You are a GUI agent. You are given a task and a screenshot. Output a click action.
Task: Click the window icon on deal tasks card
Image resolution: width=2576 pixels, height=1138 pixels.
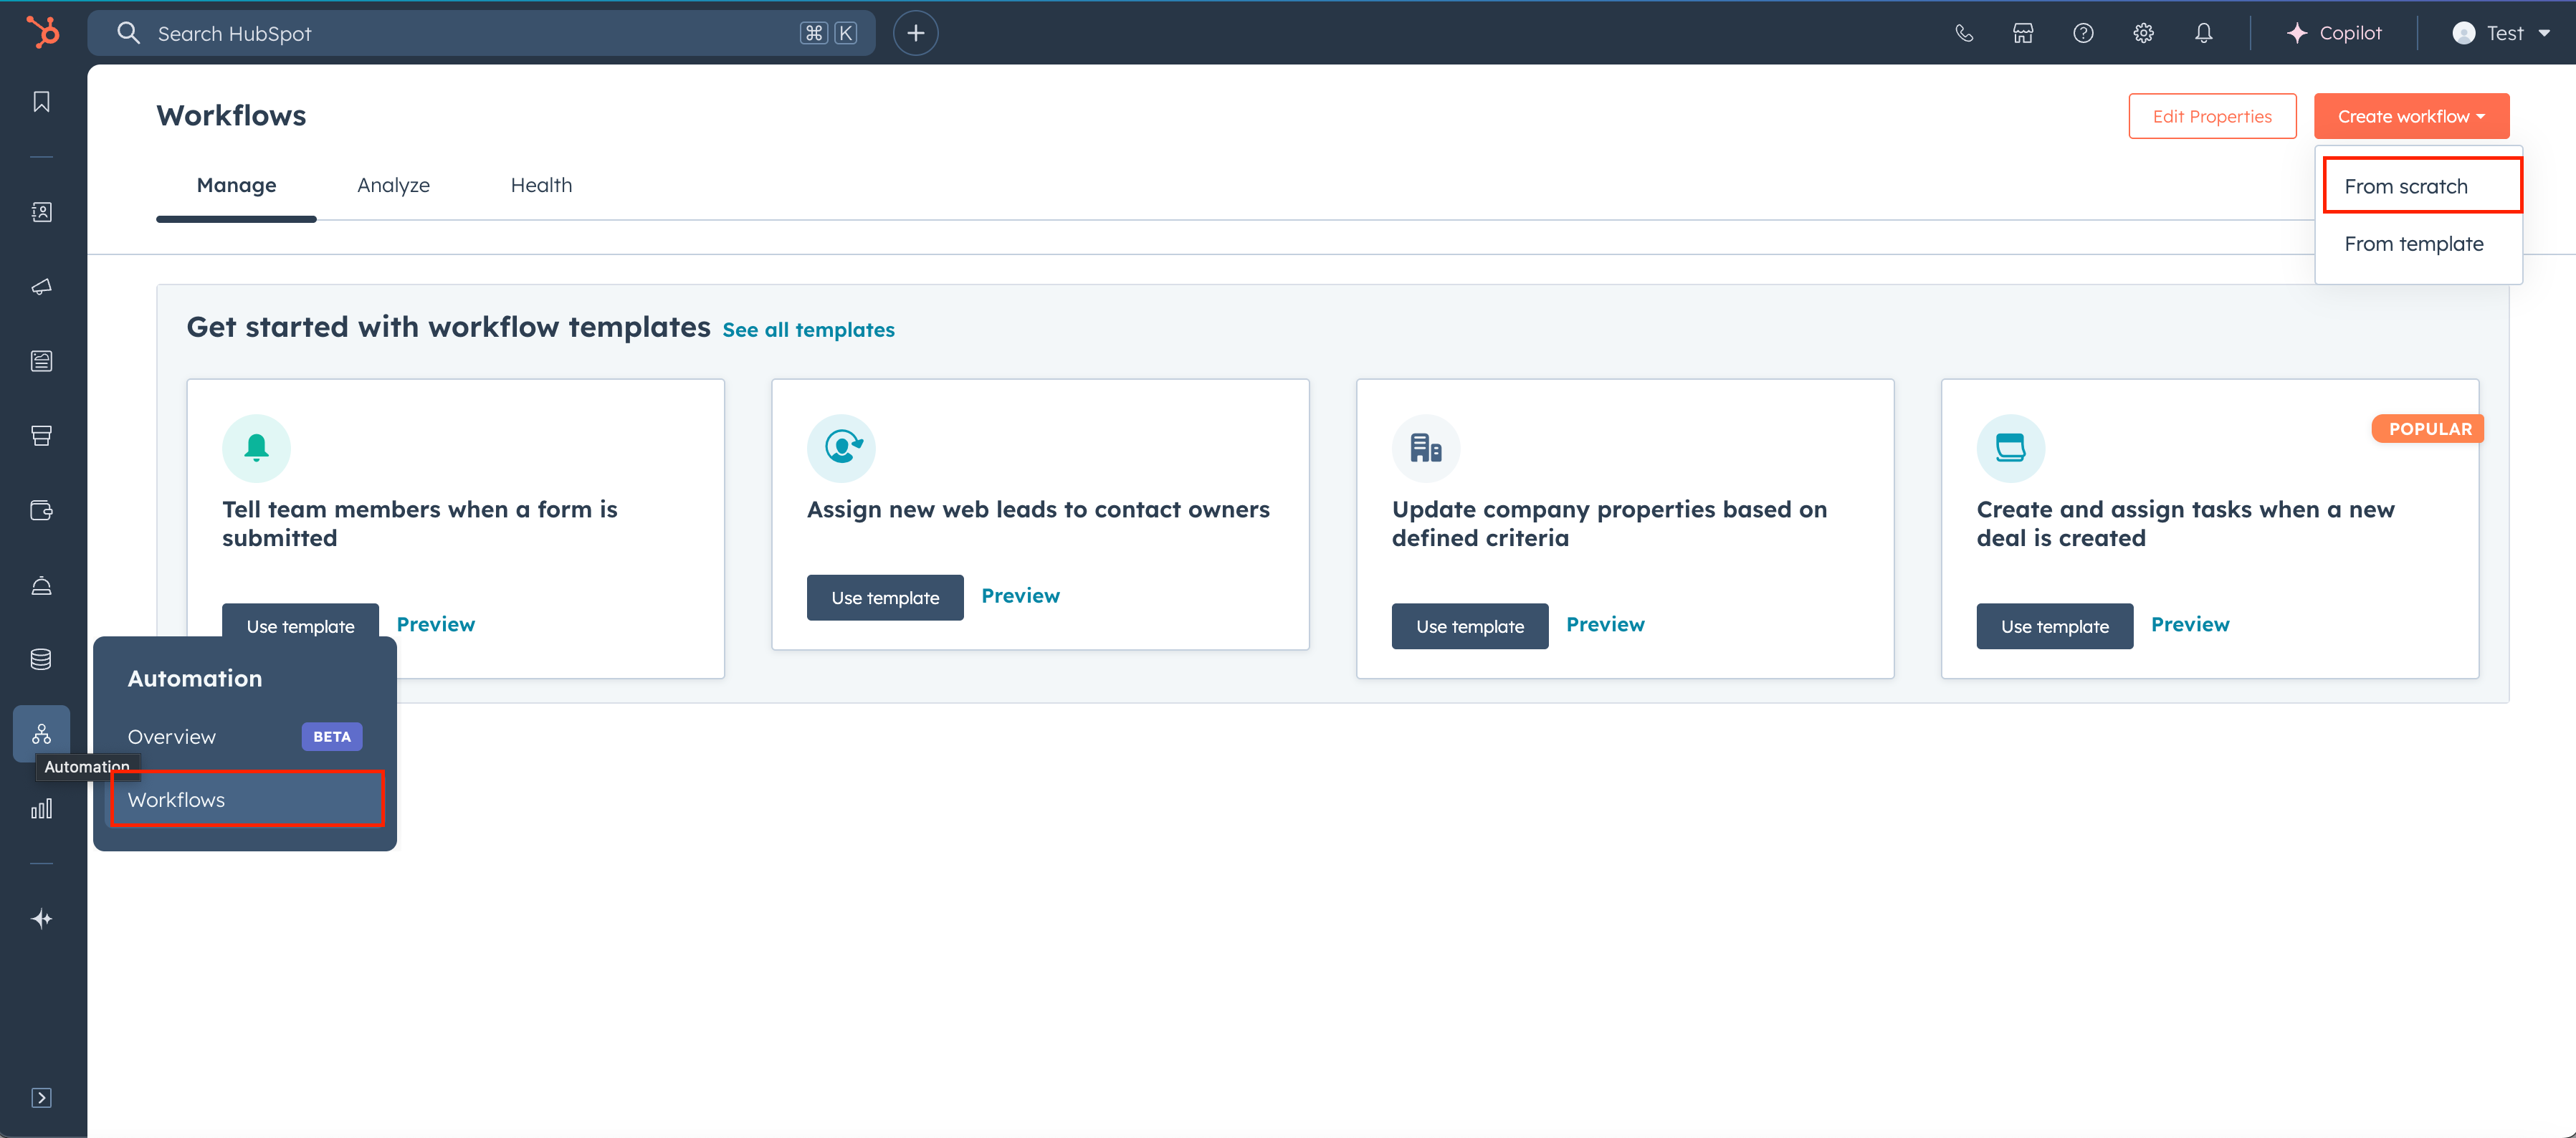(2011, 448)
